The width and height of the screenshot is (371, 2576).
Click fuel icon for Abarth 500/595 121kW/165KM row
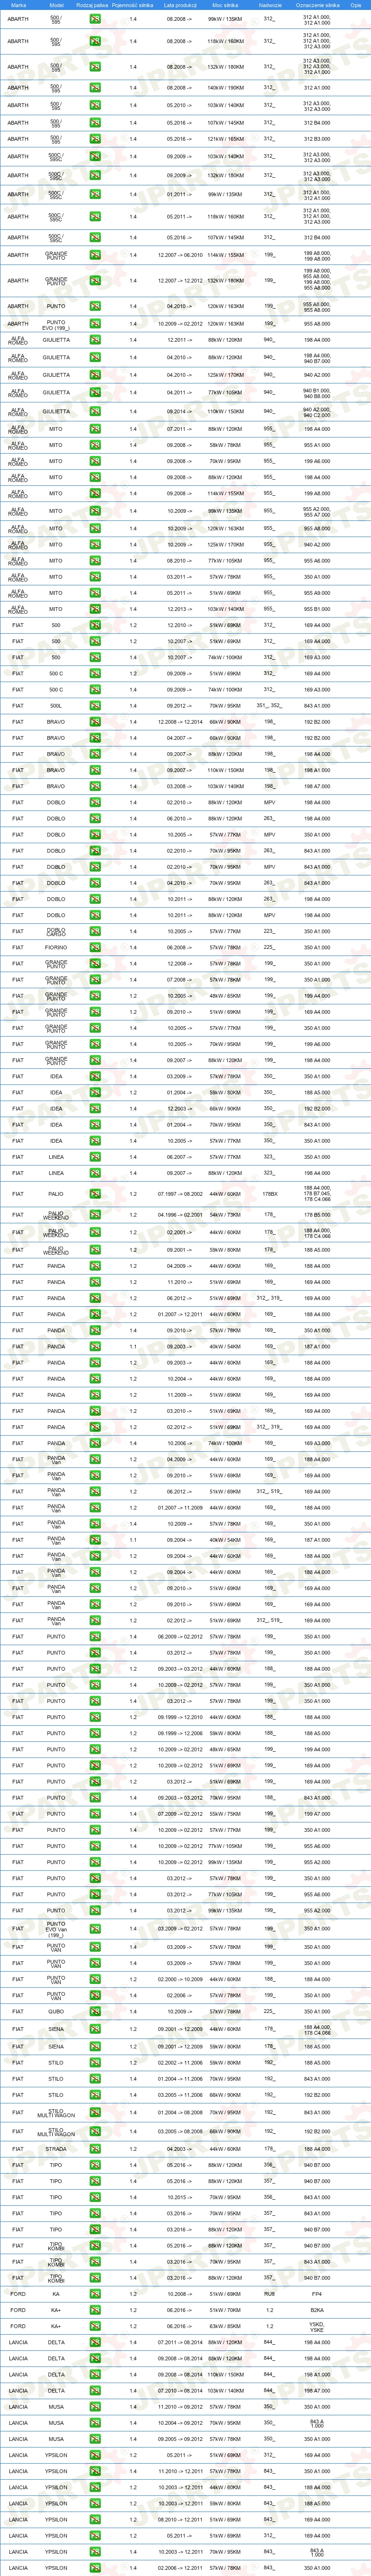tap(95, 139)
